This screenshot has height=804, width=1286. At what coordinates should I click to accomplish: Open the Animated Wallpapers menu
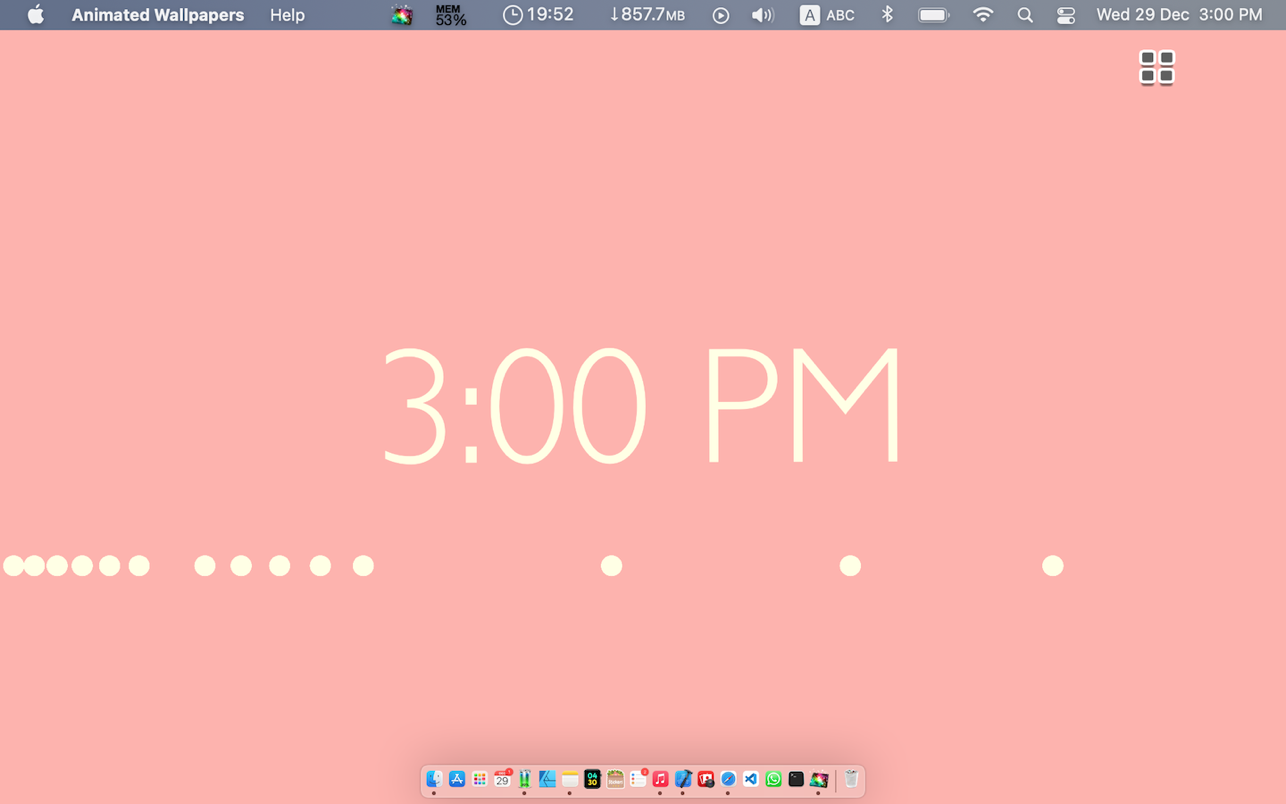click(x=157, y=15)
